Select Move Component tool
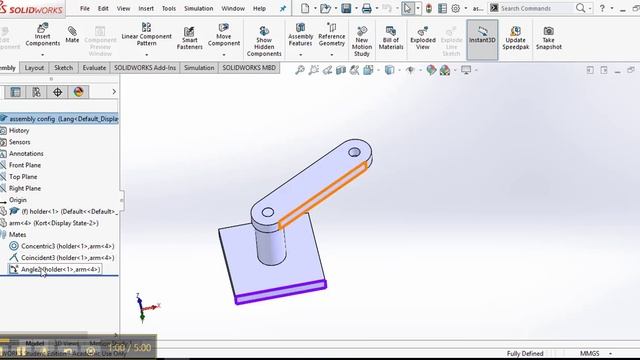This screenshot has height=360, width=640. 224,35
